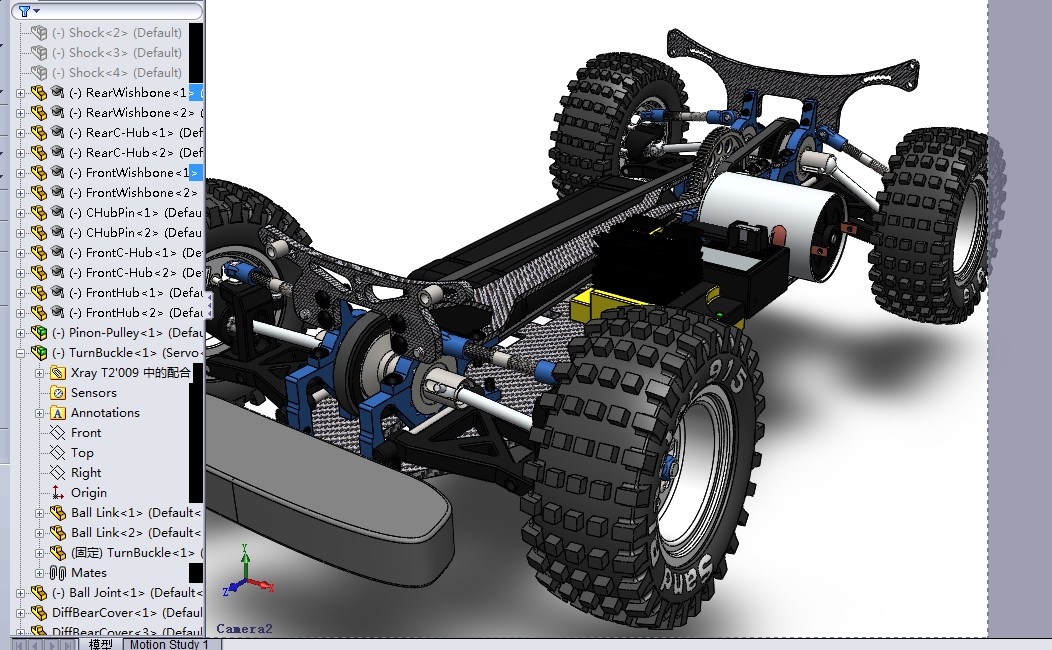This screenshot has width=1052, height=650.
Task: Select the Origin feature icon
Action: (x=56, y=492)
